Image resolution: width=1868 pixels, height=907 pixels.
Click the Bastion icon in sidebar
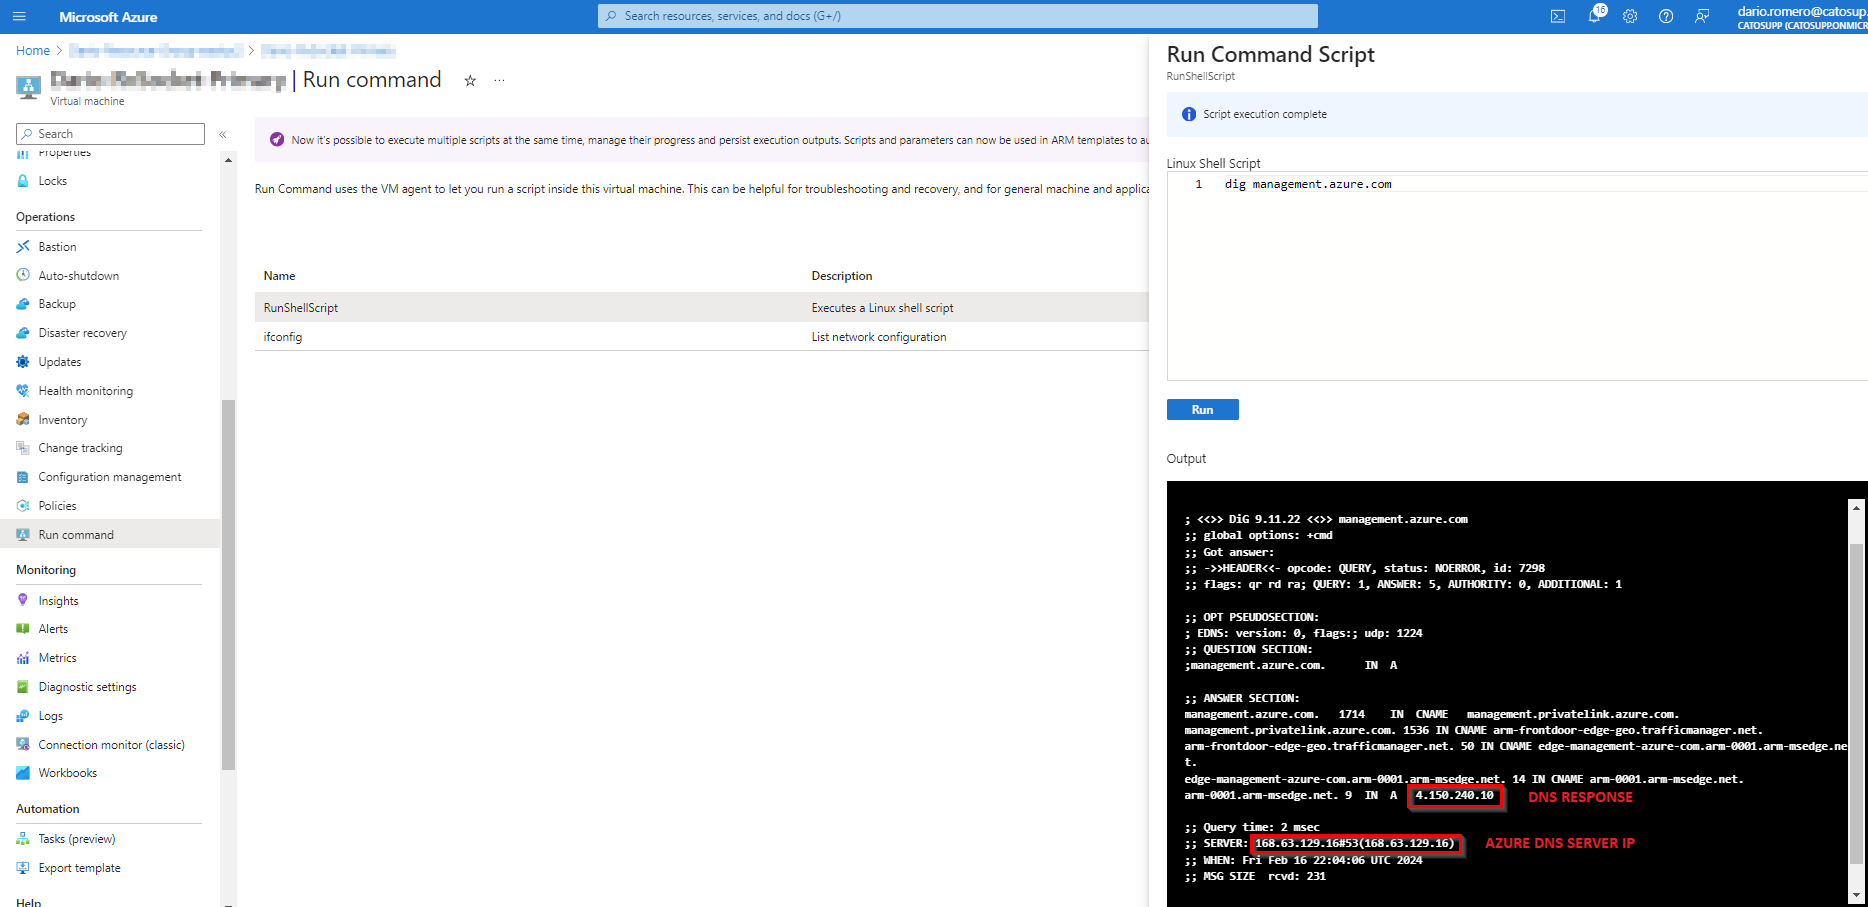(23, 247)
